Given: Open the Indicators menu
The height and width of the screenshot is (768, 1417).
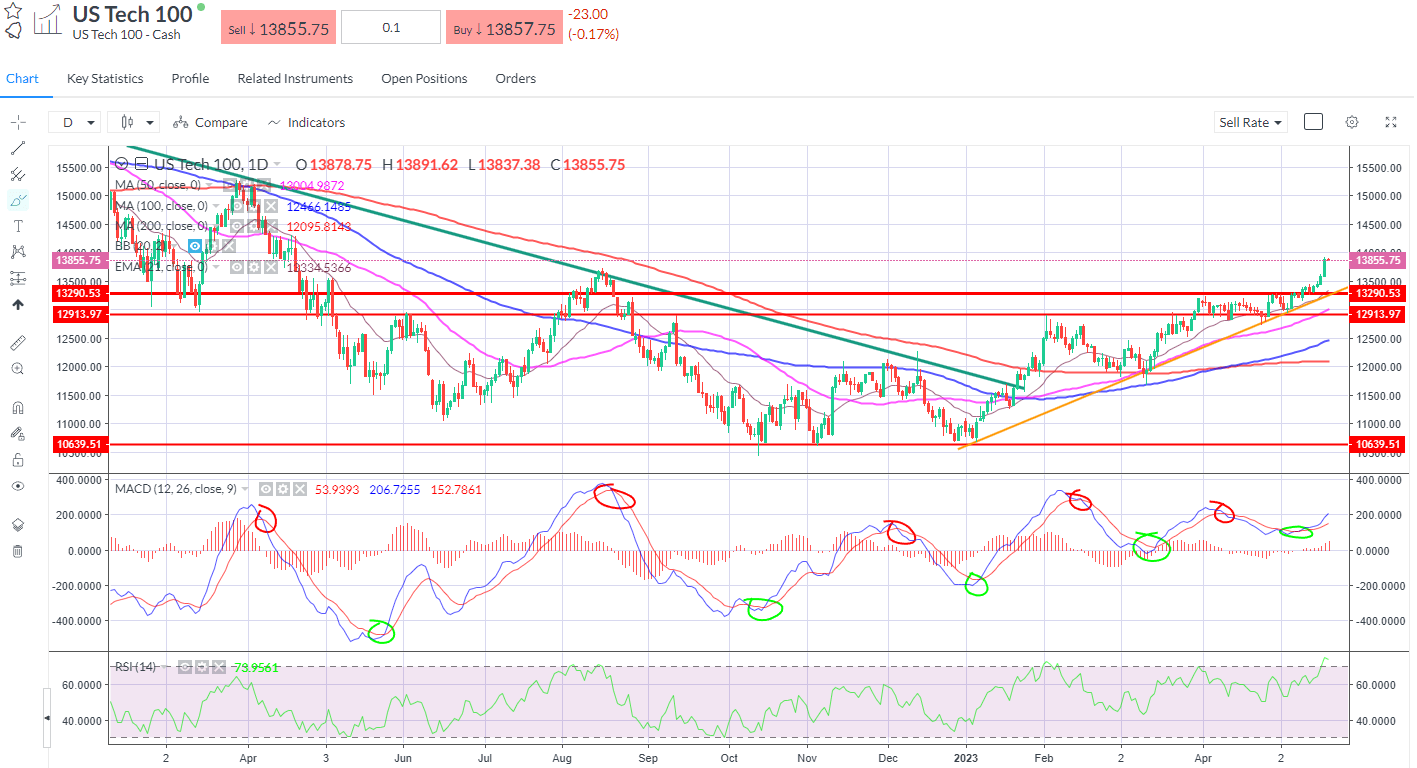Looking at the screenshot, I should (x=306, y=122).
